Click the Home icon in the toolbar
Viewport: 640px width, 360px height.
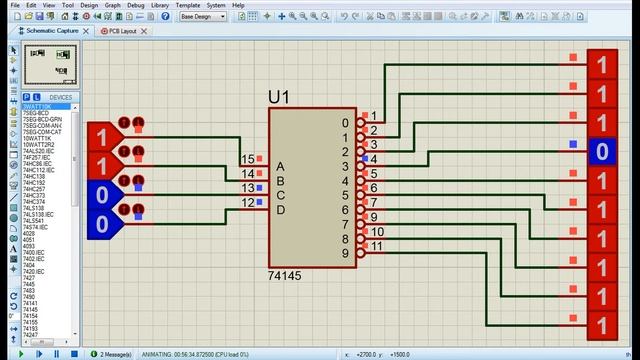(65, 16)
